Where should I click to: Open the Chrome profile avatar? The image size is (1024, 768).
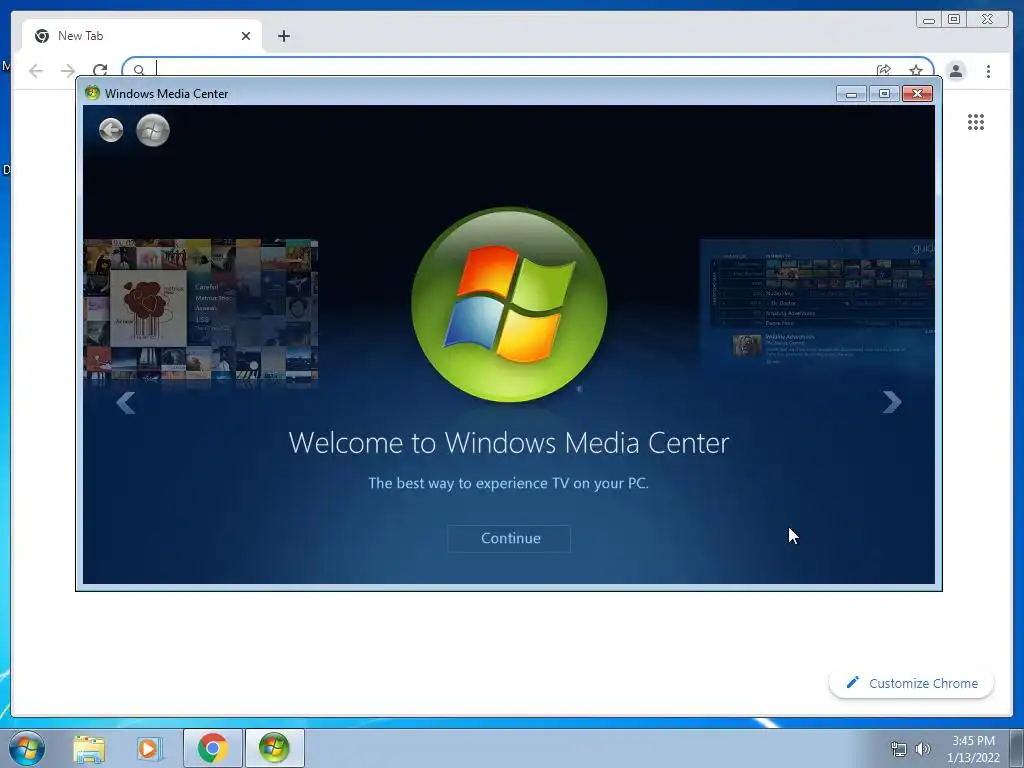(956, 71)
